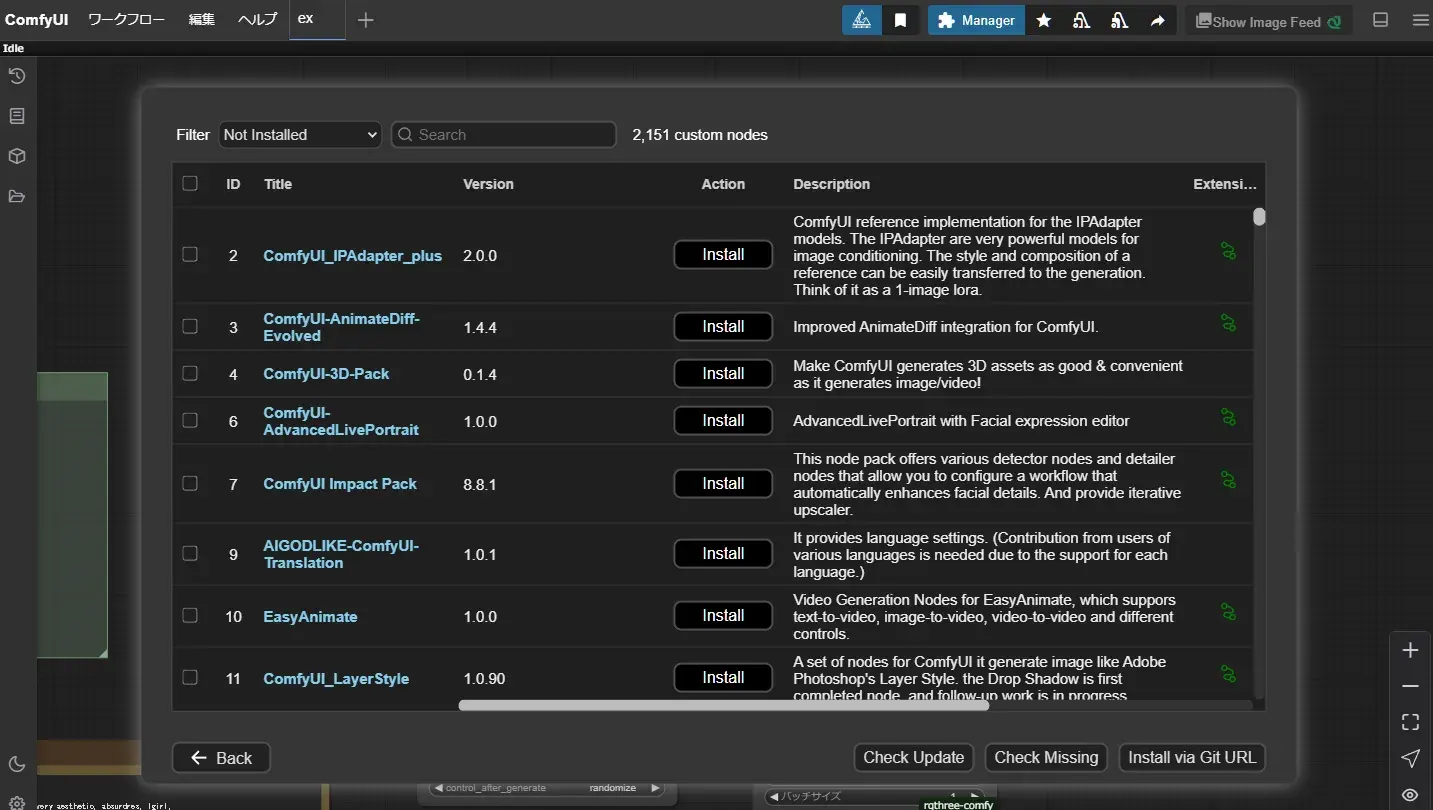Open the workflows folder sidebar icon
Screen dimensions: 1433x810
[x=17, y=196]
